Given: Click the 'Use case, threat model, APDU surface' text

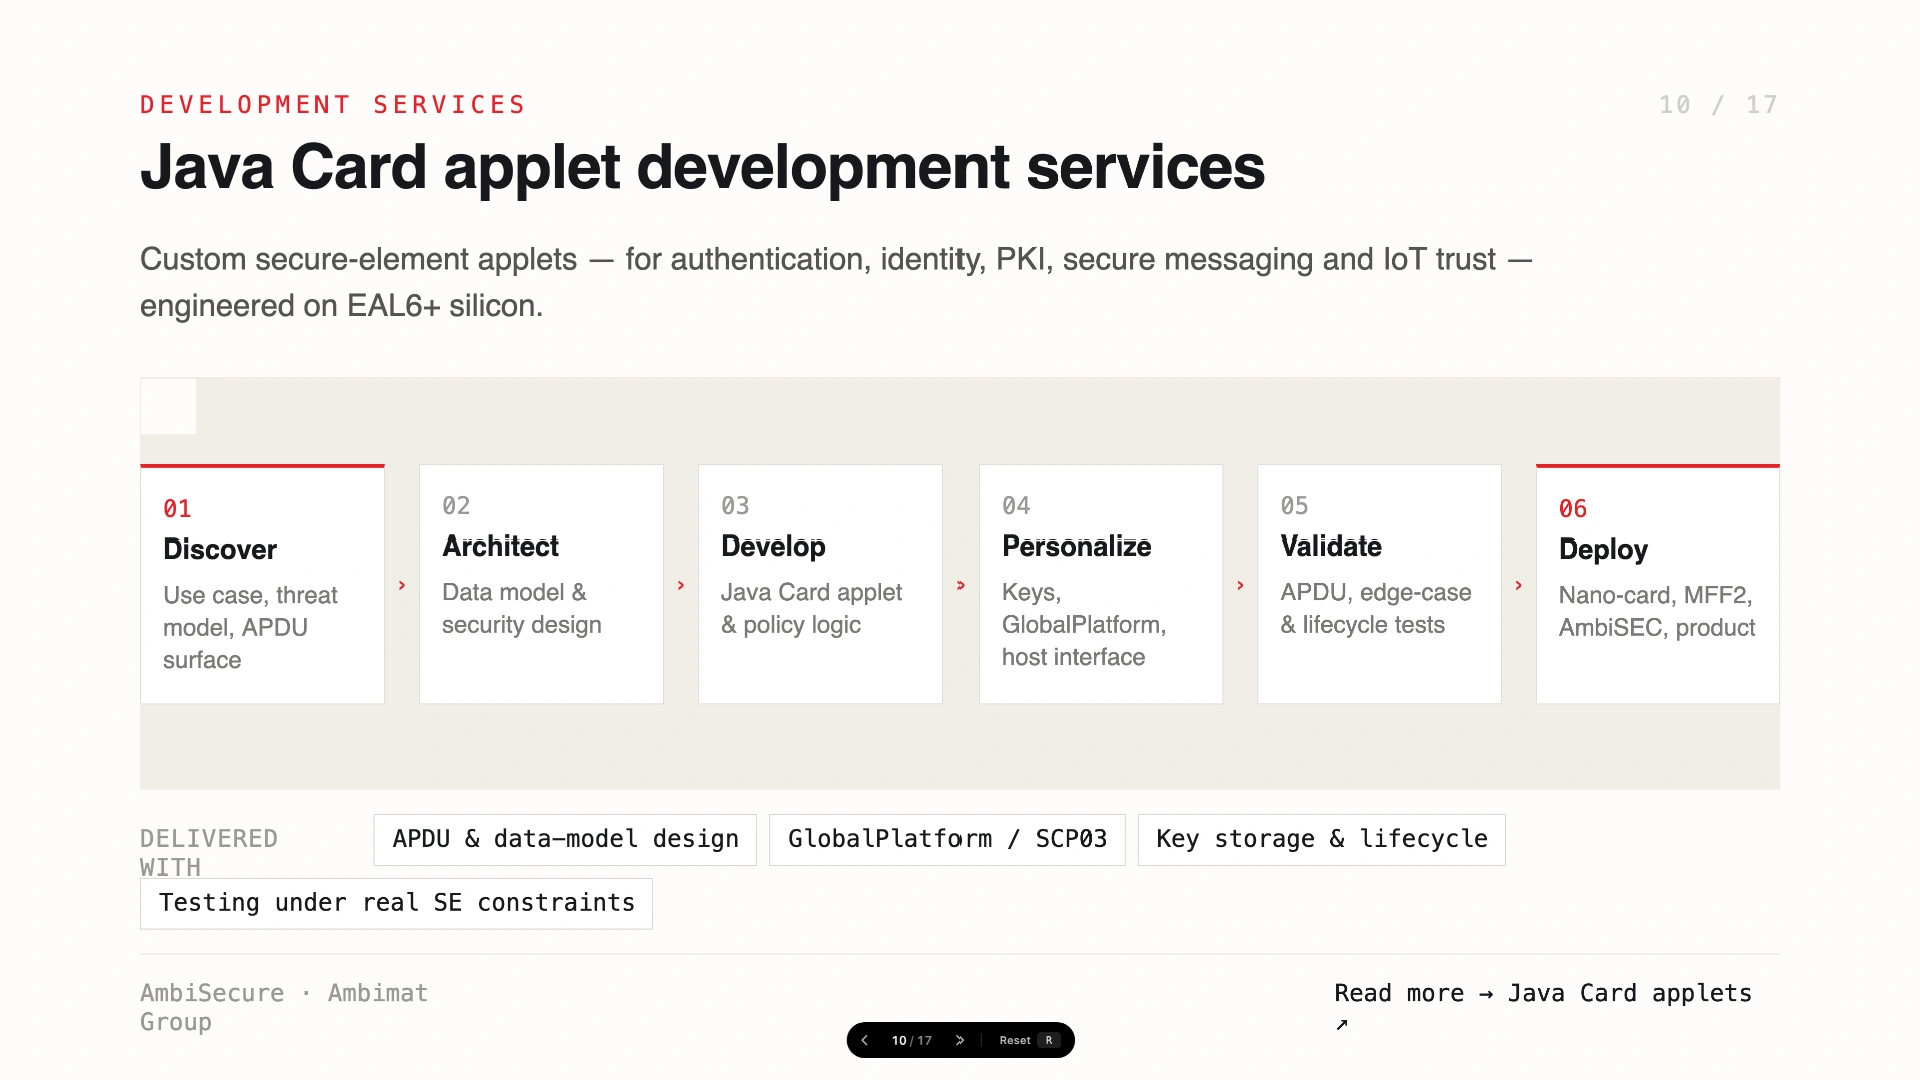Looking at the screenshot, I should (x=250, y=627).
